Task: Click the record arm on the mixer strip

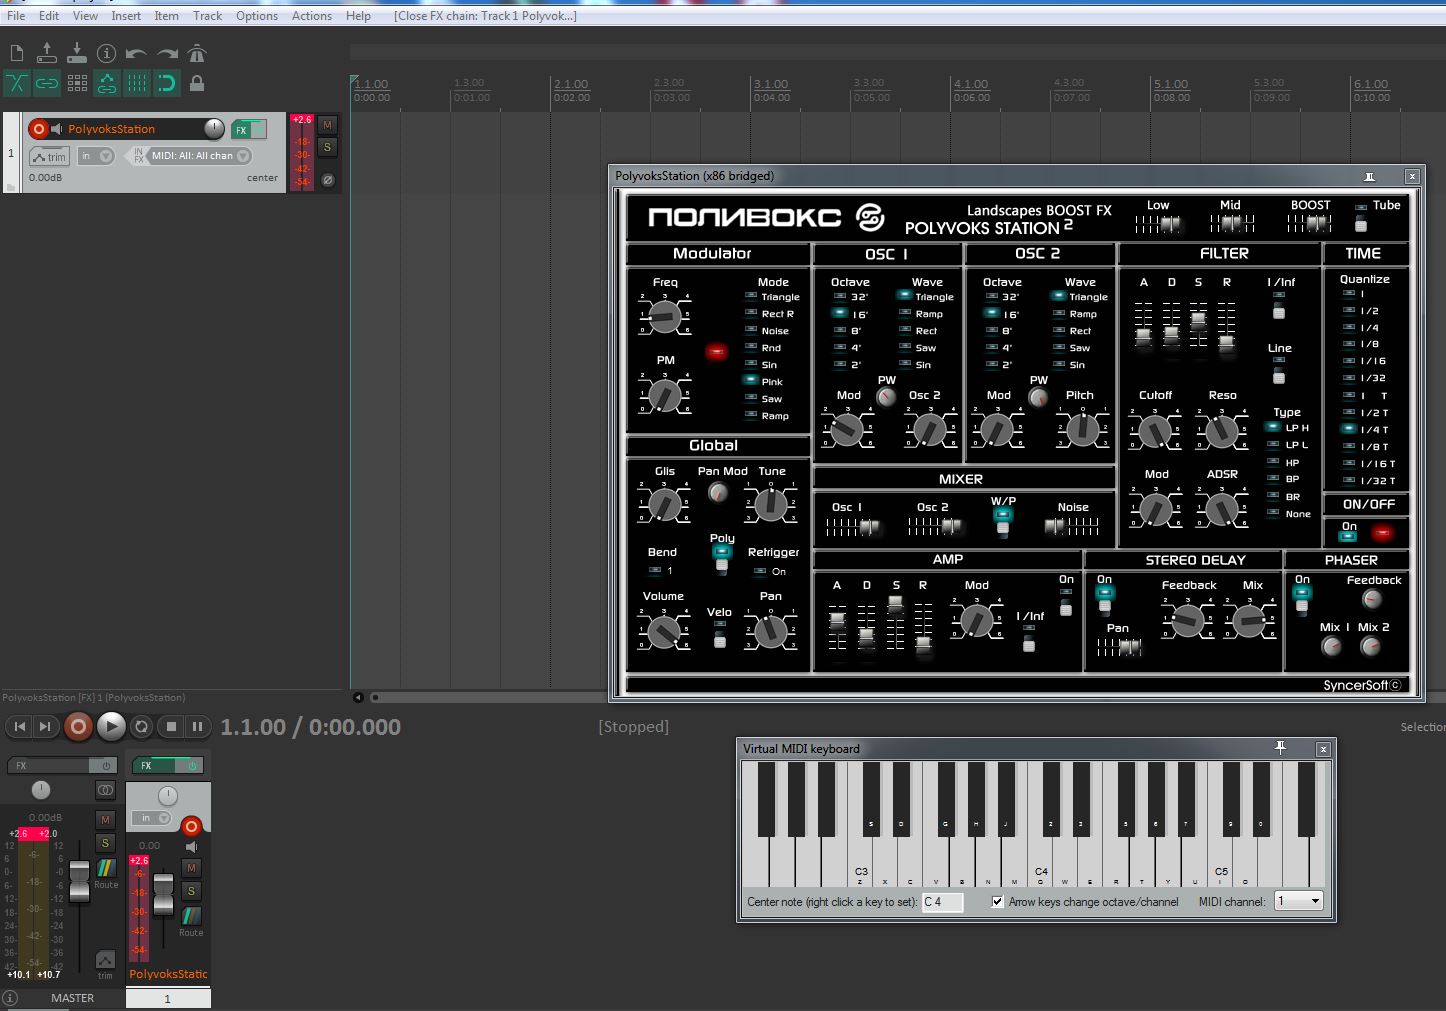Action: point(191,825)
